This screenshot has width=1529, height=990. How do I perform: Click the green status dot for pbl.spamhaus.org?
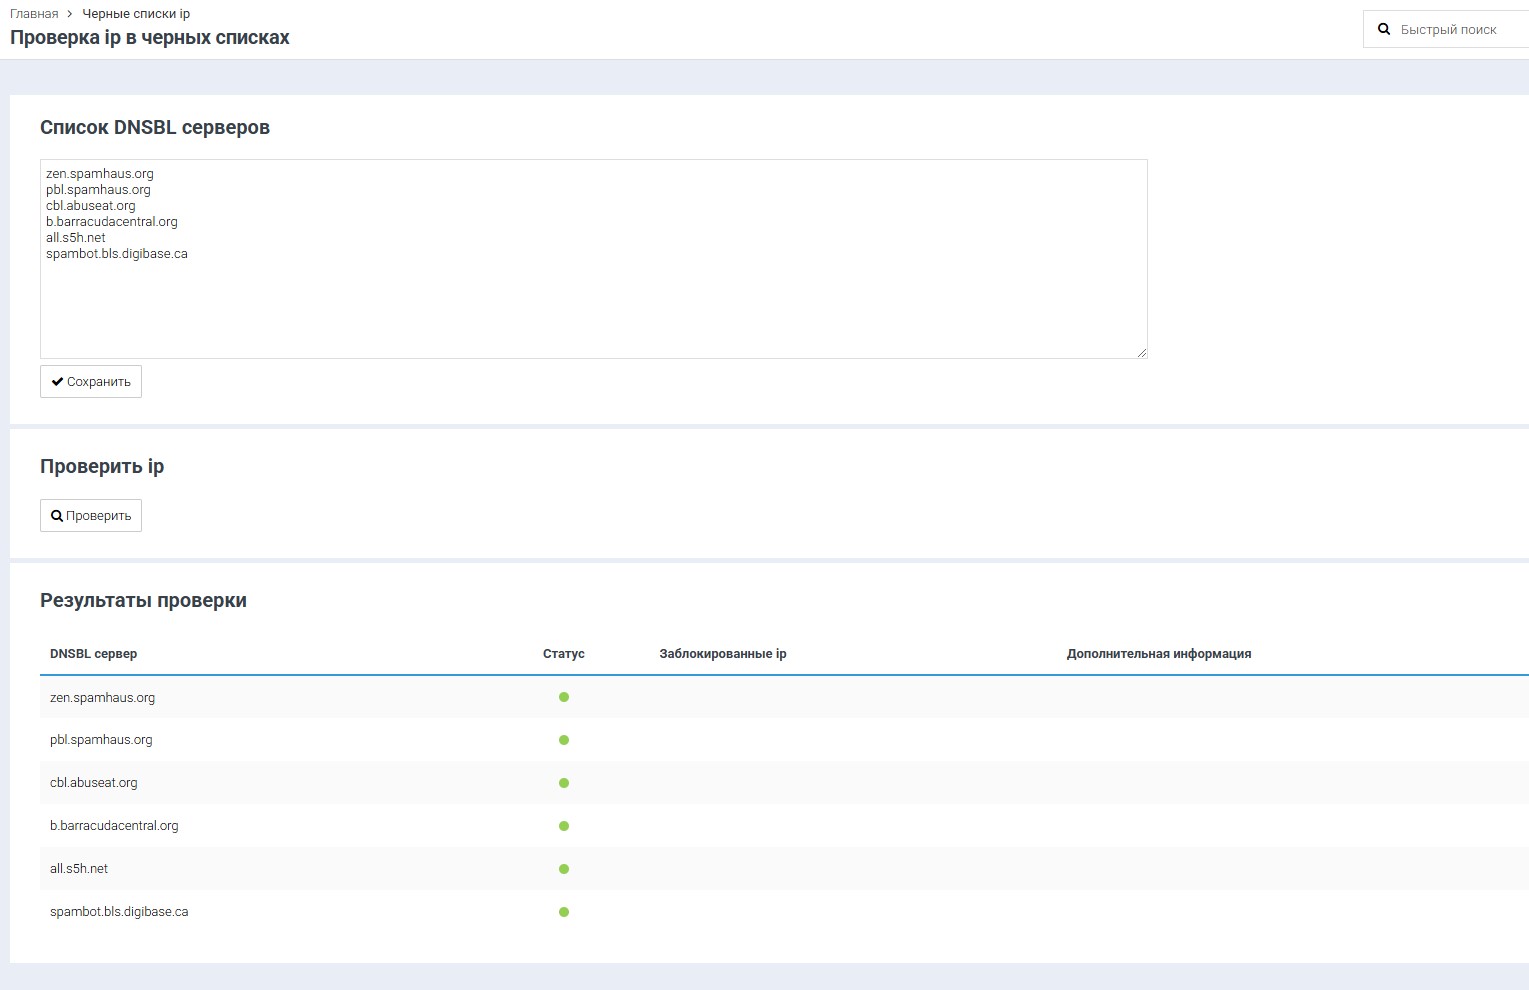tap(564, 740)
